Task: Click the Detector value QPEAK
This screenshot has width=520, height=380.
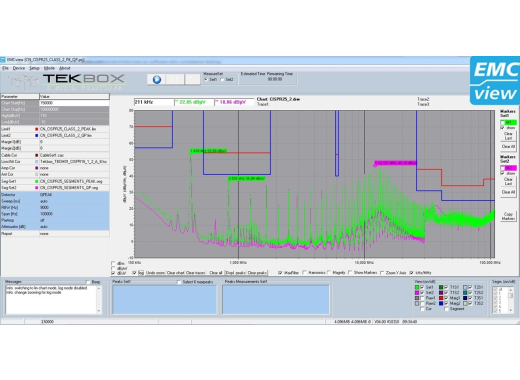Action: tap(74, 194)
